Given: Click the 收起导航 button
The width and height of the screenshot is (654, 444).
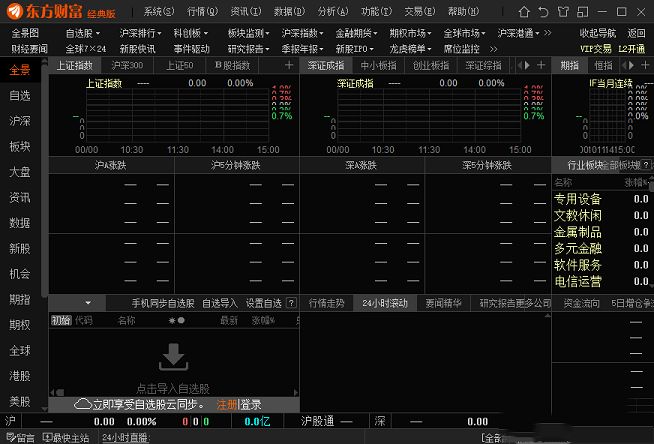Looking at the screenshot, I should (x=597, y=33).
